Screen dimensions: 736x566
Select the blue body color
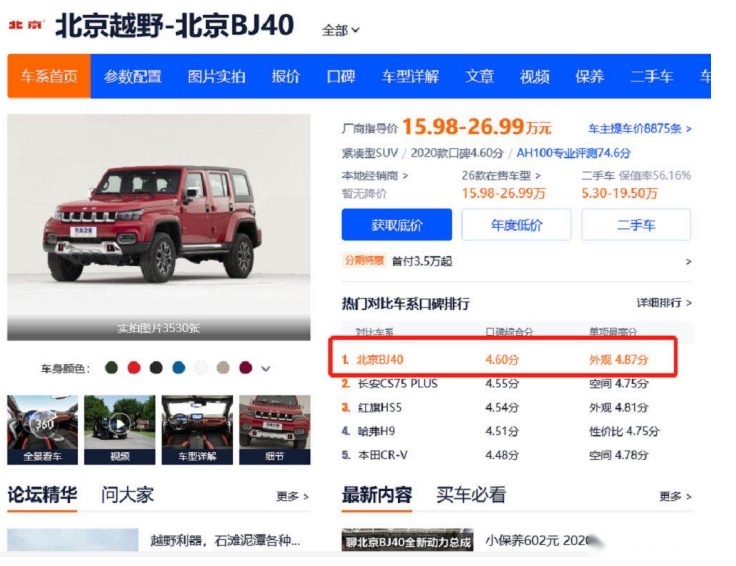[178, 367]
